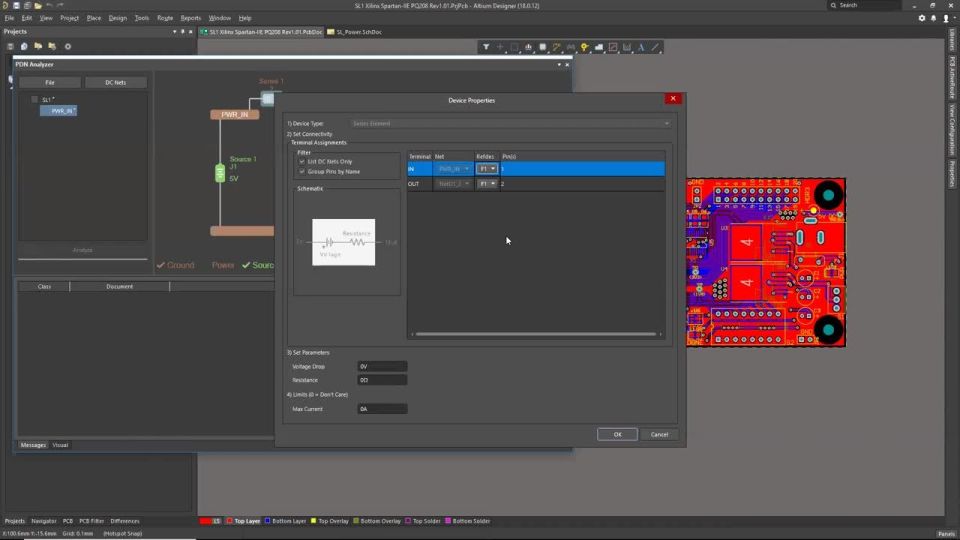960x540 pixels.
Task: Open project folder icon in title bar
Action: (x=38, y=6)
